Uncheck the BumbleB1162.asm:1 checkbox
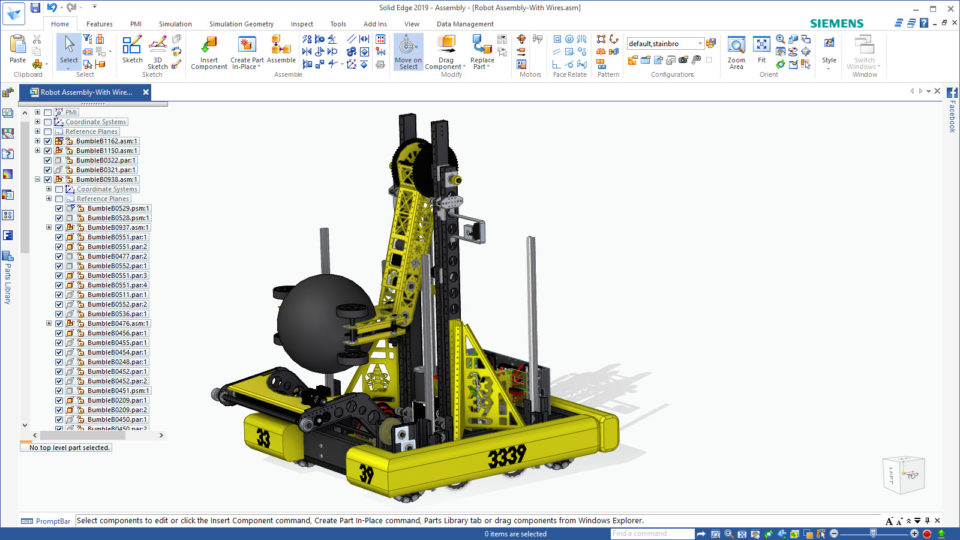The width and height of the screenshot is (960, 540). click(47, 141)
